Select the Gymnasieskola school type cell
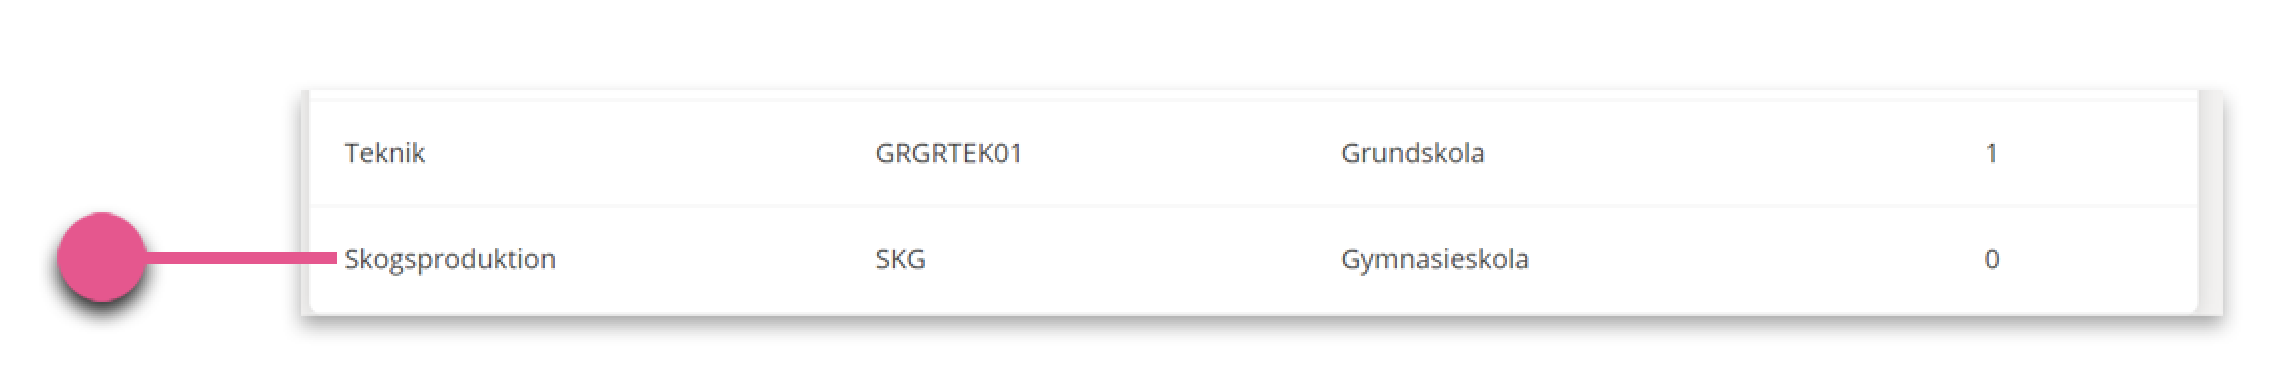The height and width of the screenshot is (390, 2296). click(x=1434, y=259)
